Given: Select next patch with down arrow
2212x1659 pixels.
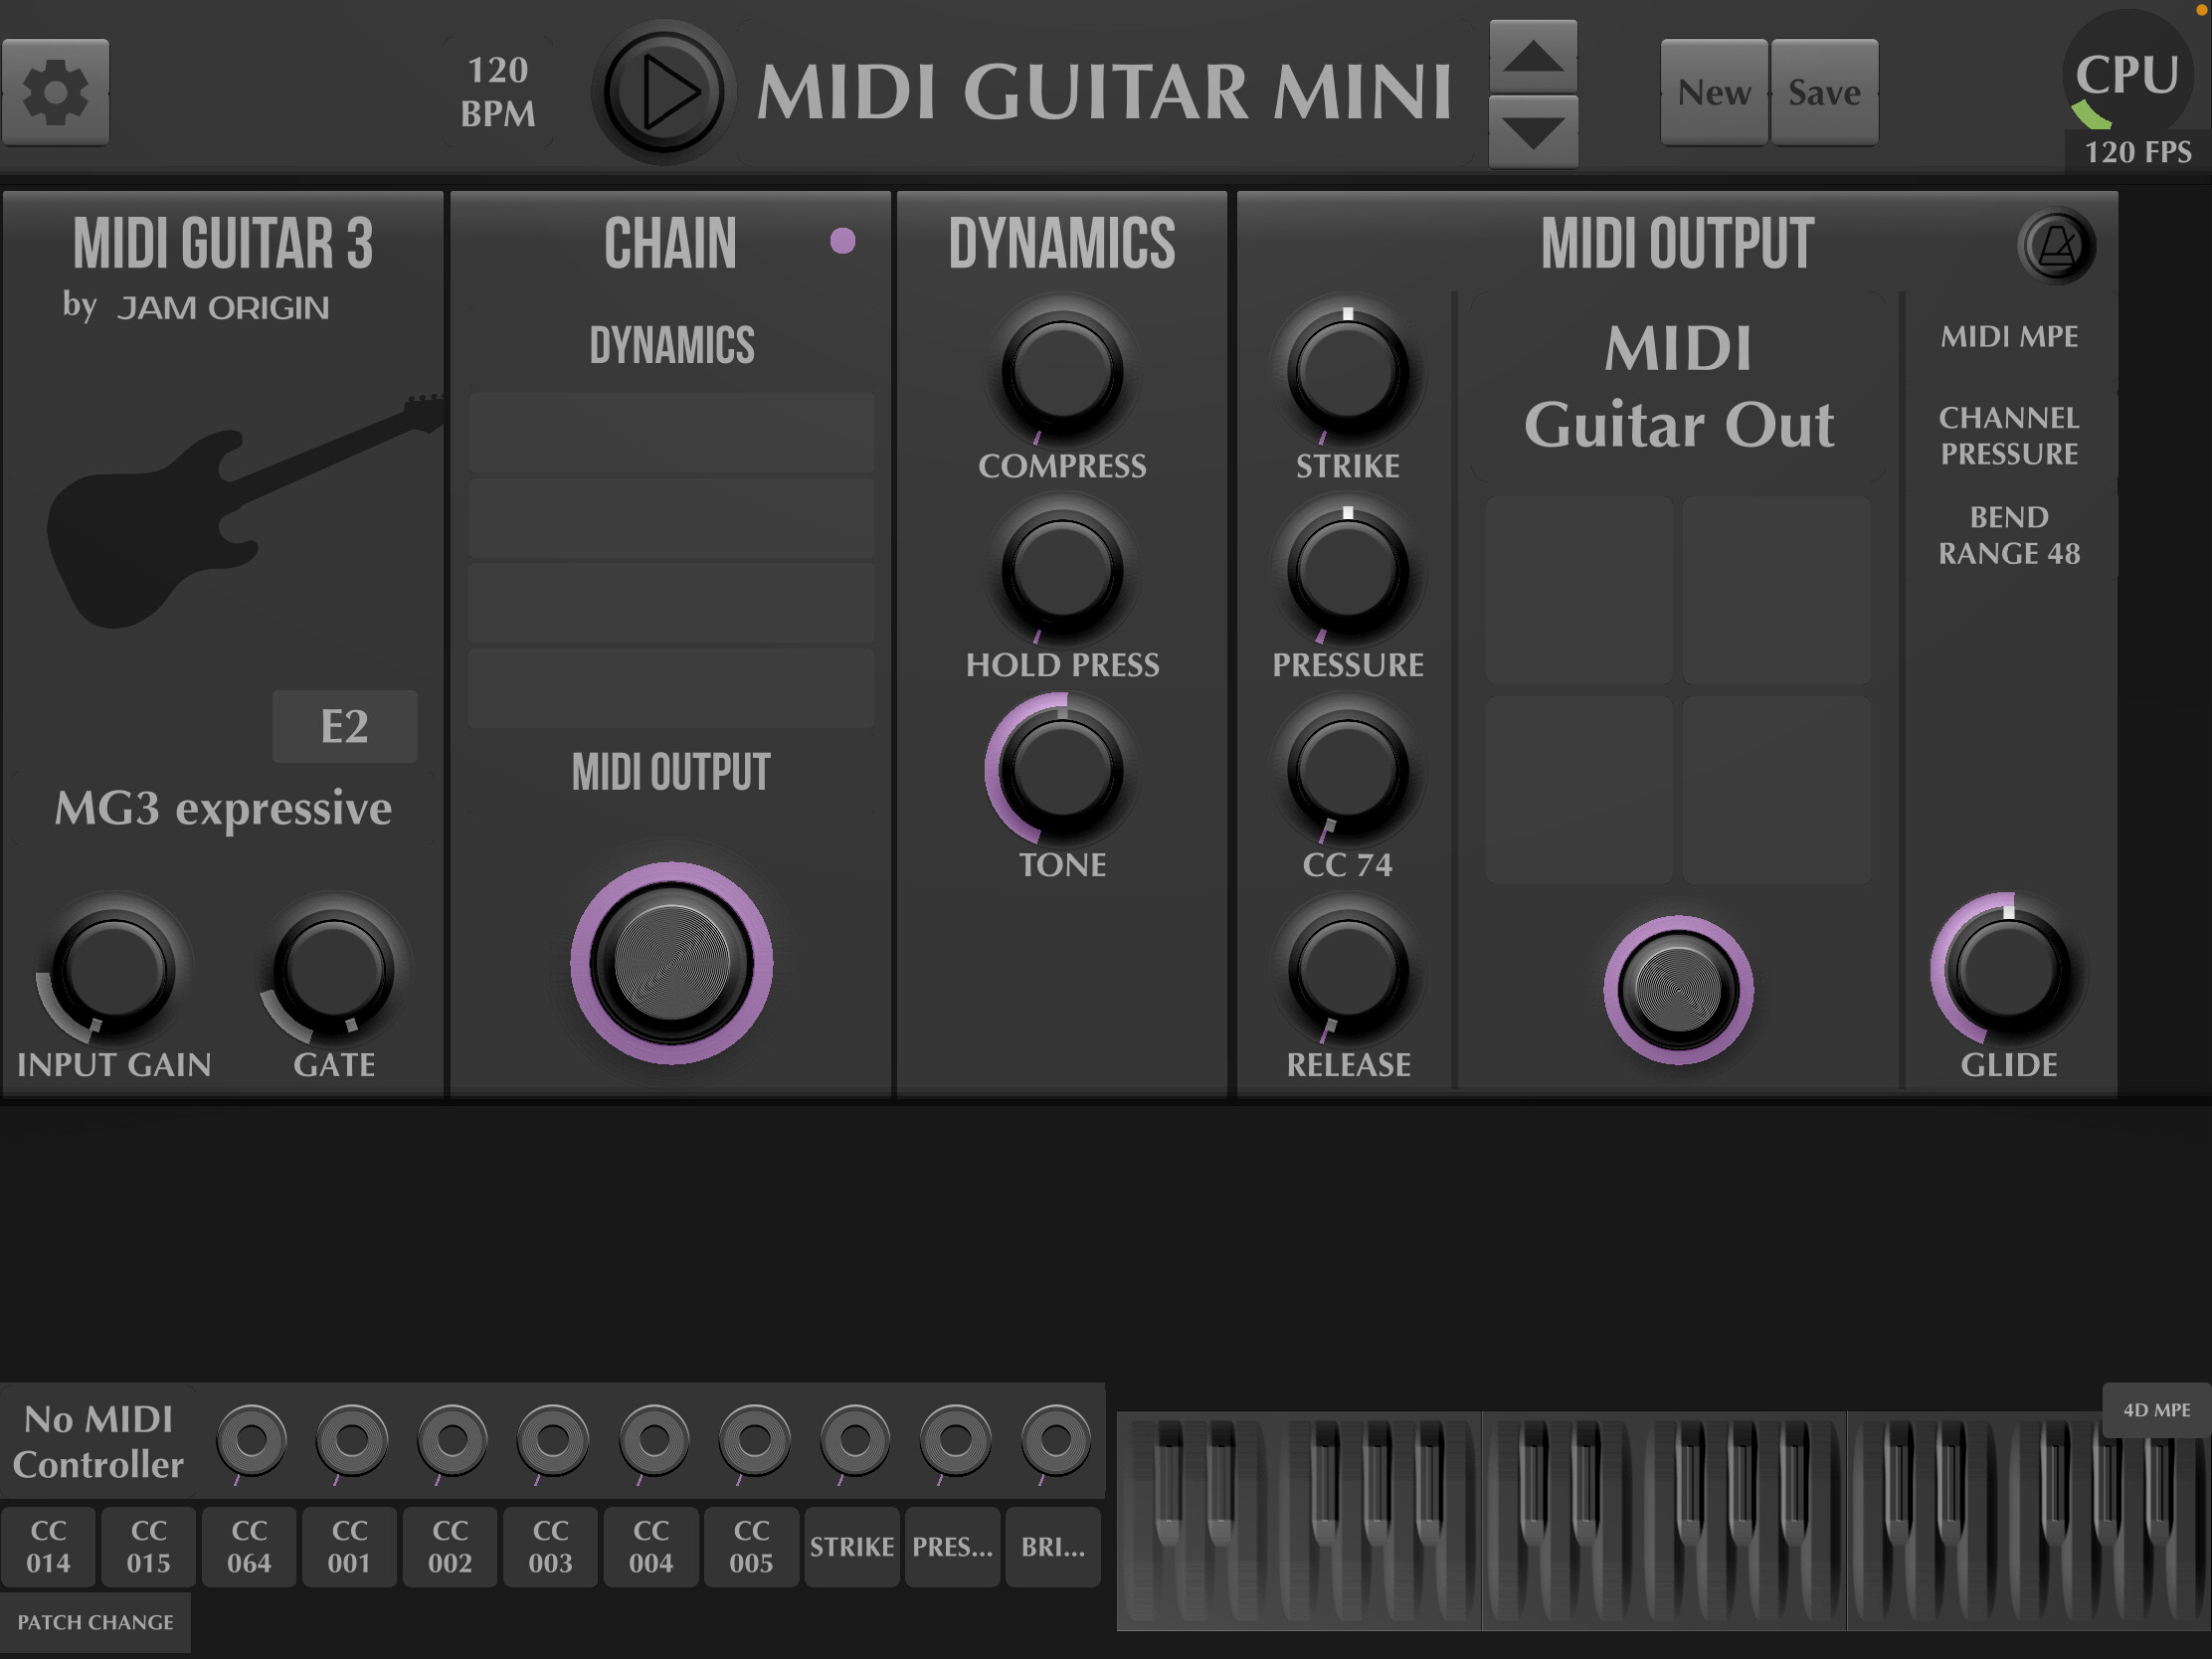Looking at the screenshot, I should click(1533, 131).
